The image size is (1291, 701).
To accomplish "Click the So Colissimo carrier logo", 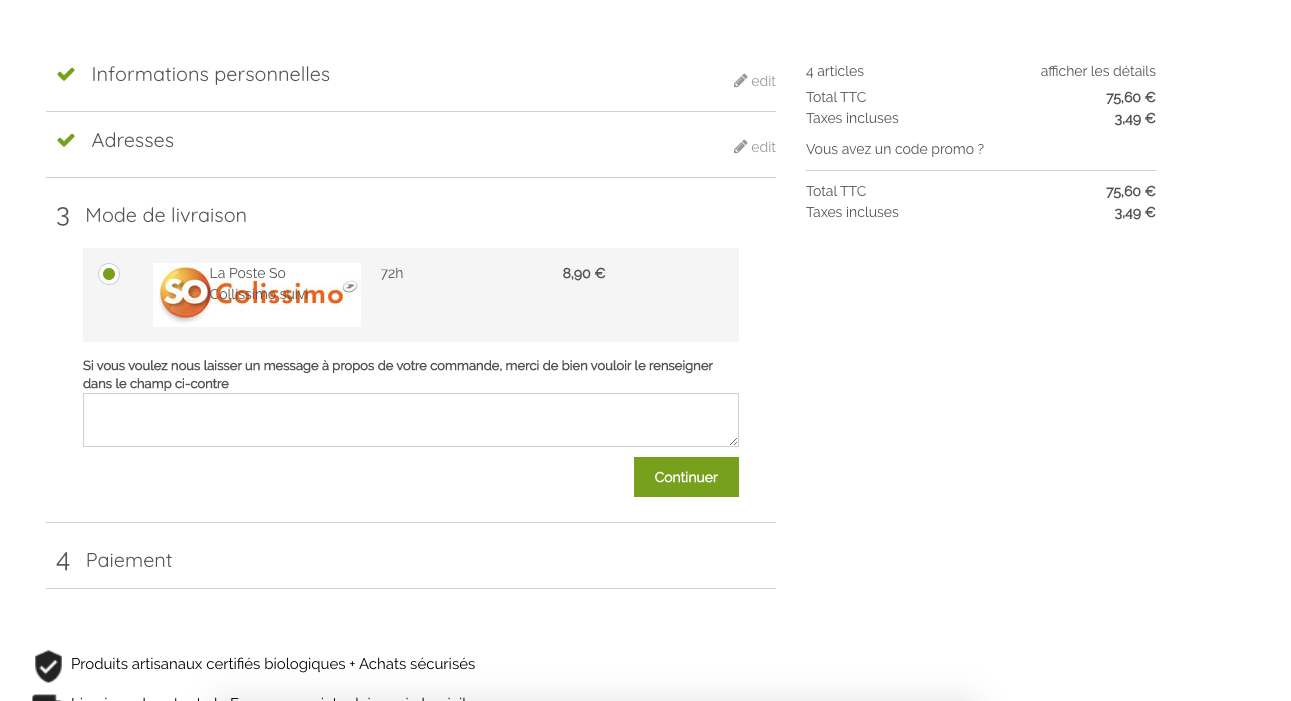I will pyautogui.click(x=256, y=295).
